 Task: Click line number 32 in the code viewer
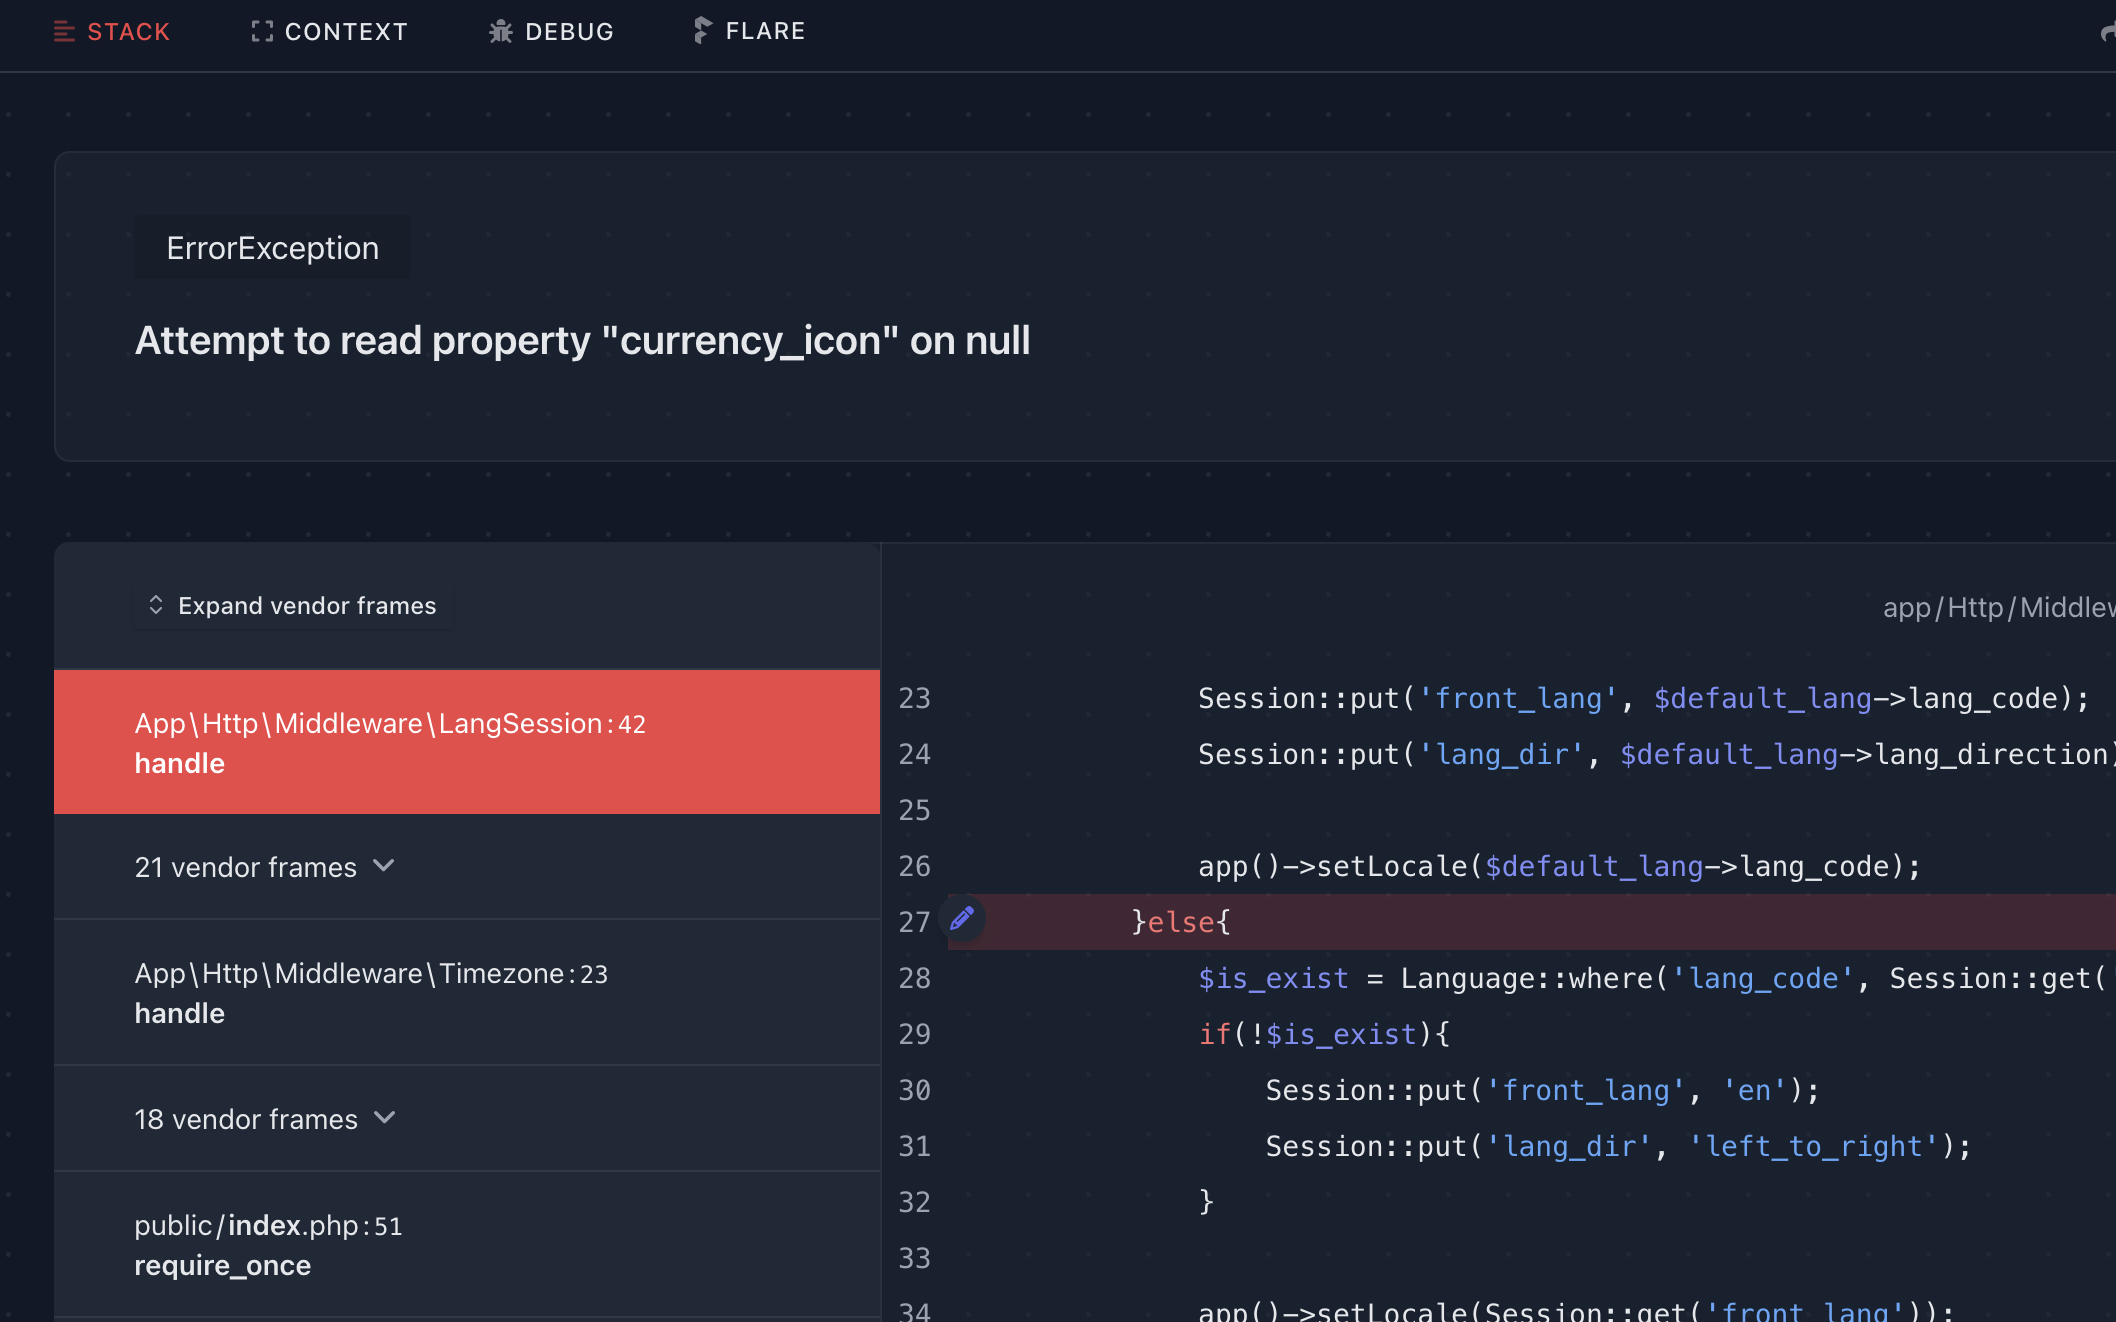coord(914,1202)
